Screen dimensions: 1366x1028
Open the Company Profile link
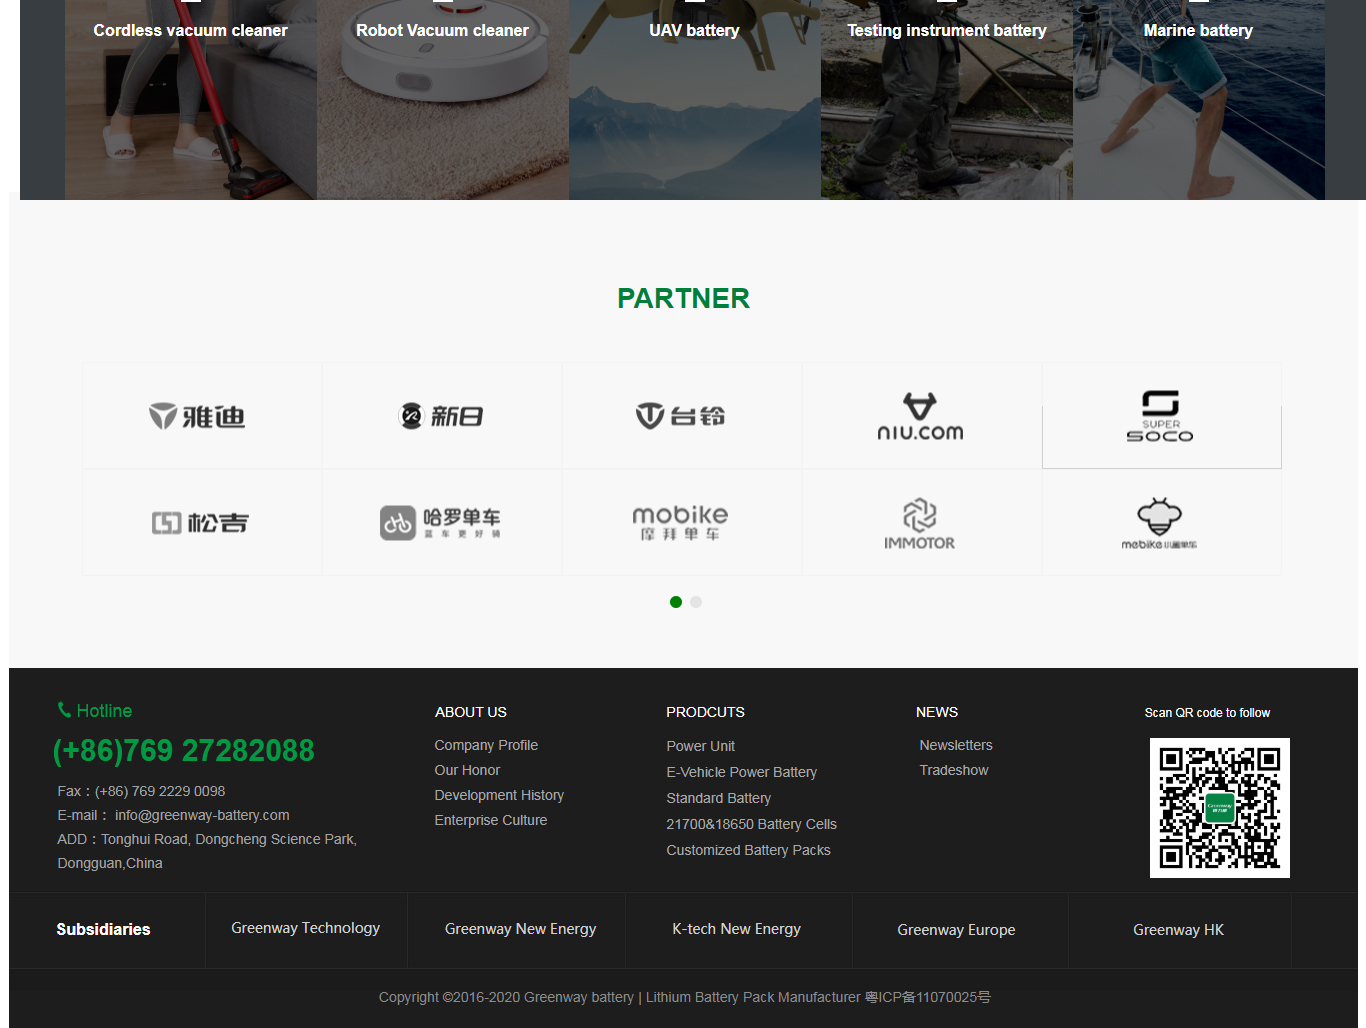(x=486, y=745)
